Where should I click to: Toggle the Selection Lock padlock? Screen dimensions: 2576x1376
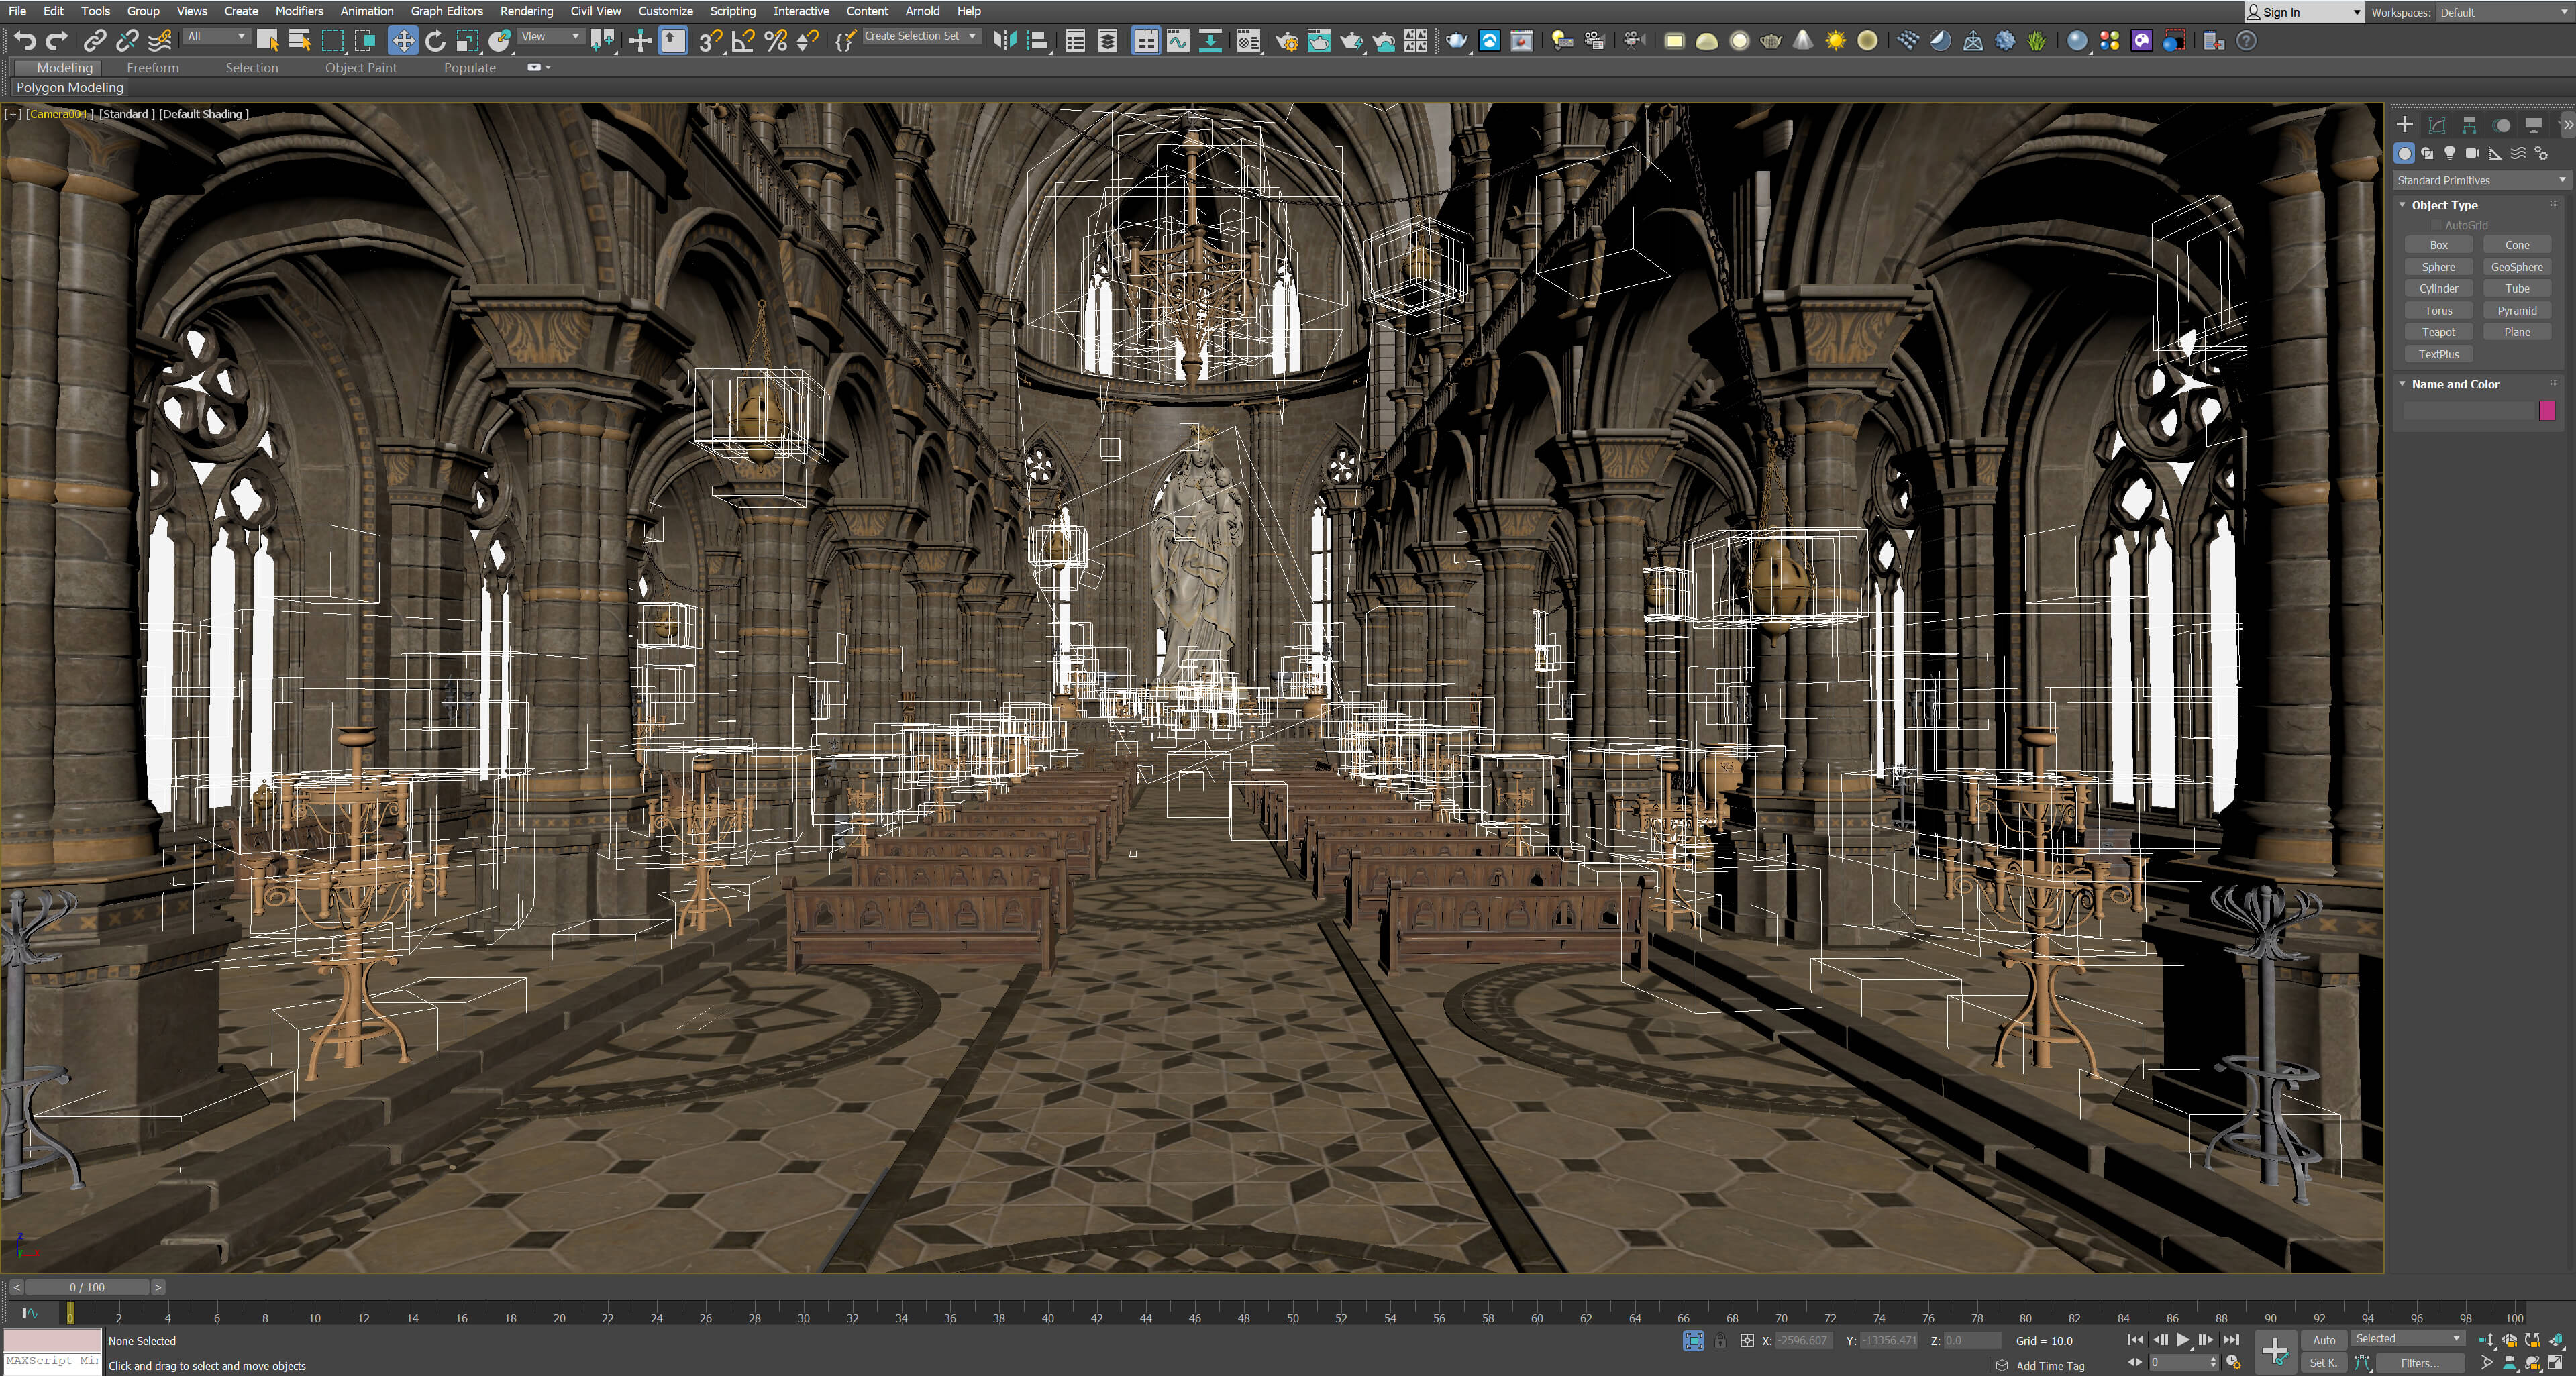[x=1720, y=1341]
